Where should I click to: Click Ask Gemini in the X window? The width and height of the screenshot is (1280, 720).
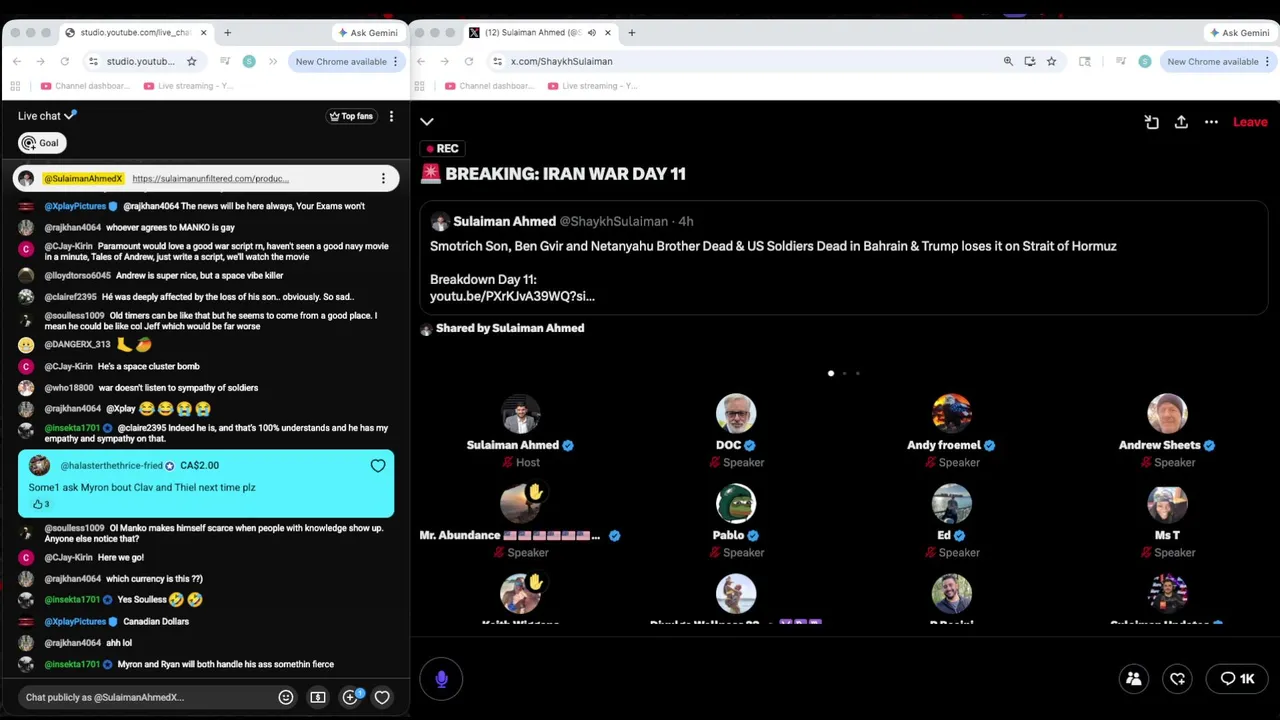point(1240,33)
